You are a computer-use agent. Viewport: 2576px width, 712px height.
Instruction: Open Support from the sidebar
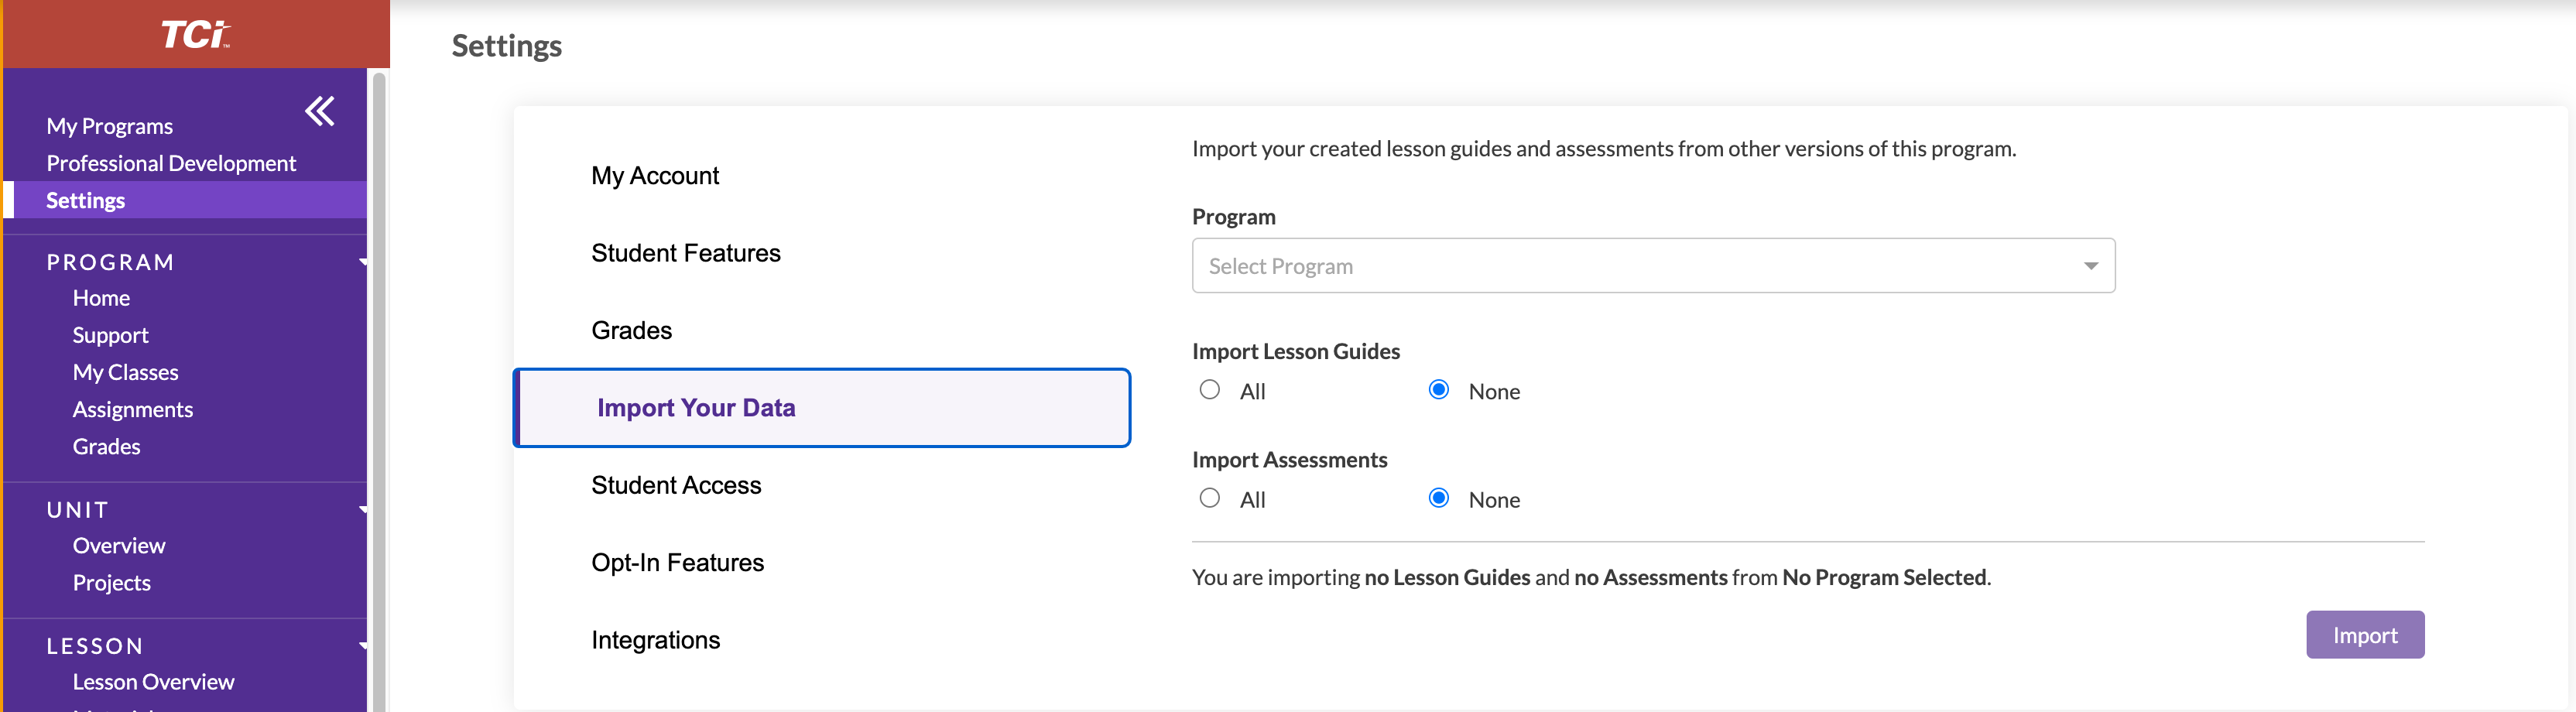pyautogui.click(x=110, y=334)
